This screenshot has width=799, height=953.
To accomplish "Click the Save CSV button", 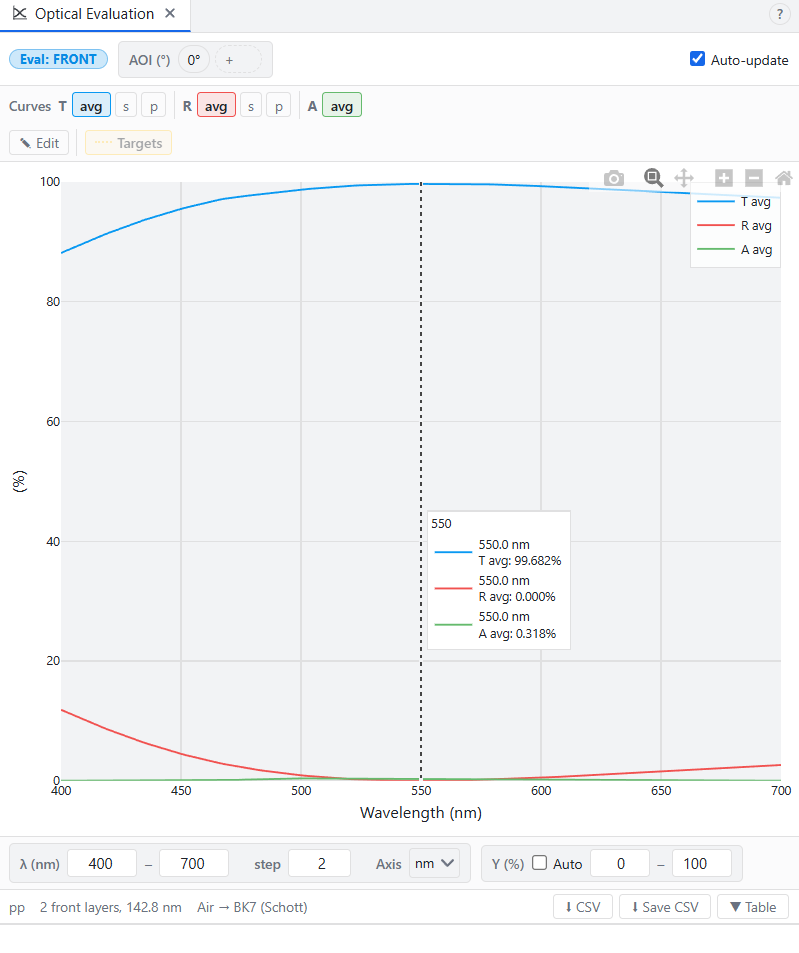I will [665, 907].
